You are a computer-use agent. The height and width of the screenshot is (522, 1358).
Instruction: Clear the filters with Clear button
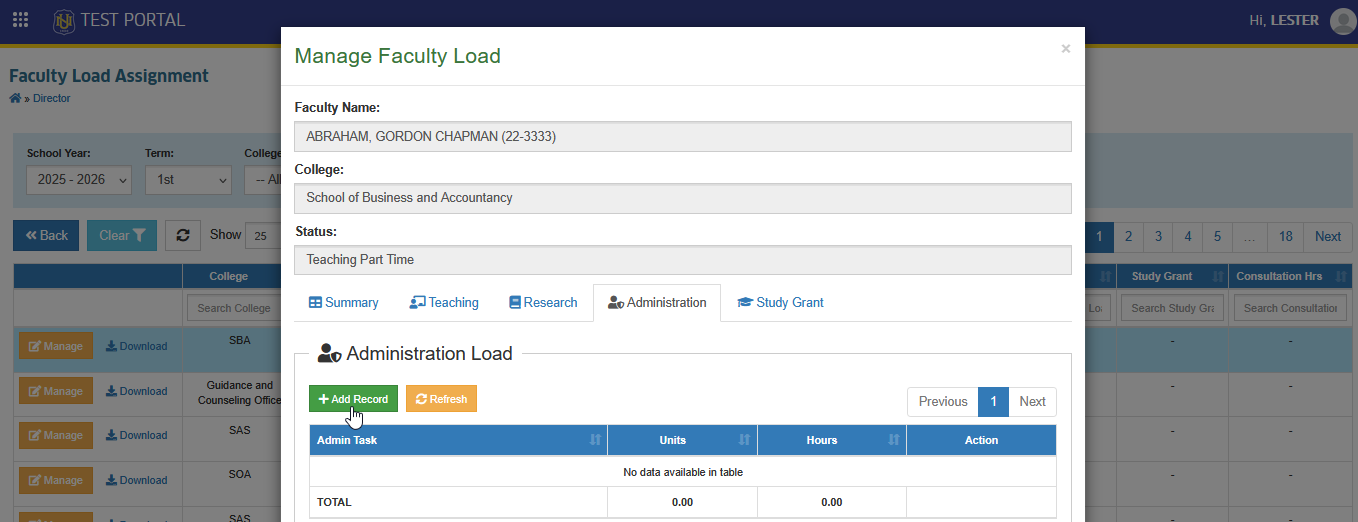122,236
